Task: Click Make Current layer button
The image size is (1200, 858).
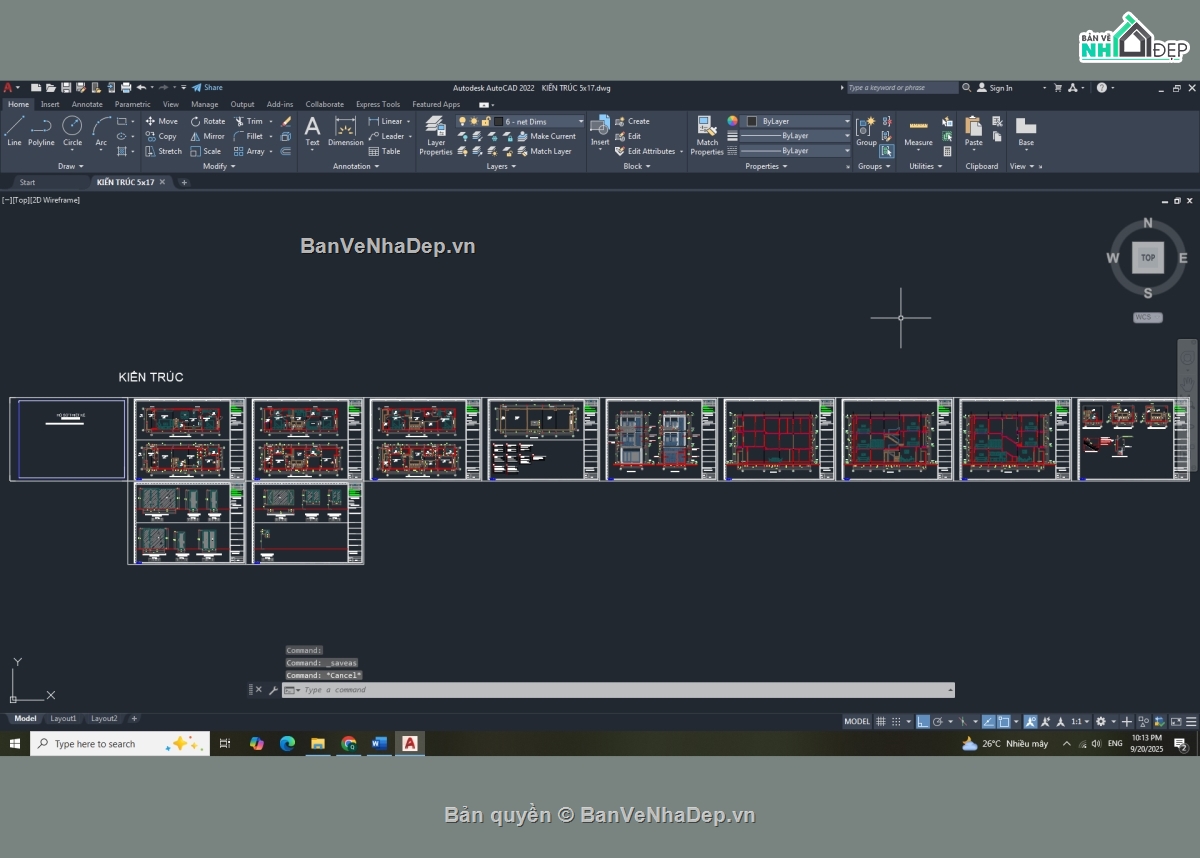Action: pos(552,136)
